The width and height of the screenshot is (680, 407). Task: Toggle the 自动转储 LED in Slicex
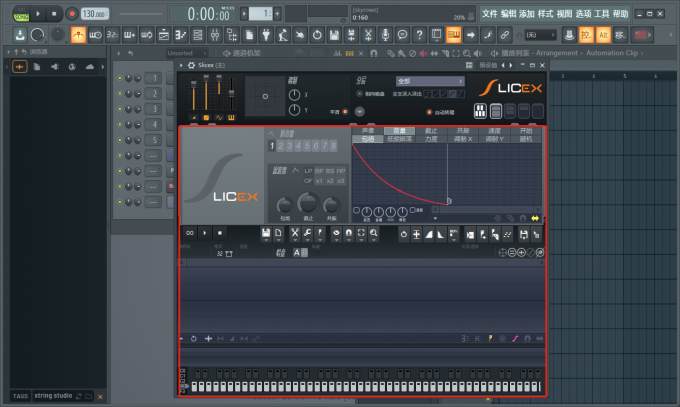[429, 112]
